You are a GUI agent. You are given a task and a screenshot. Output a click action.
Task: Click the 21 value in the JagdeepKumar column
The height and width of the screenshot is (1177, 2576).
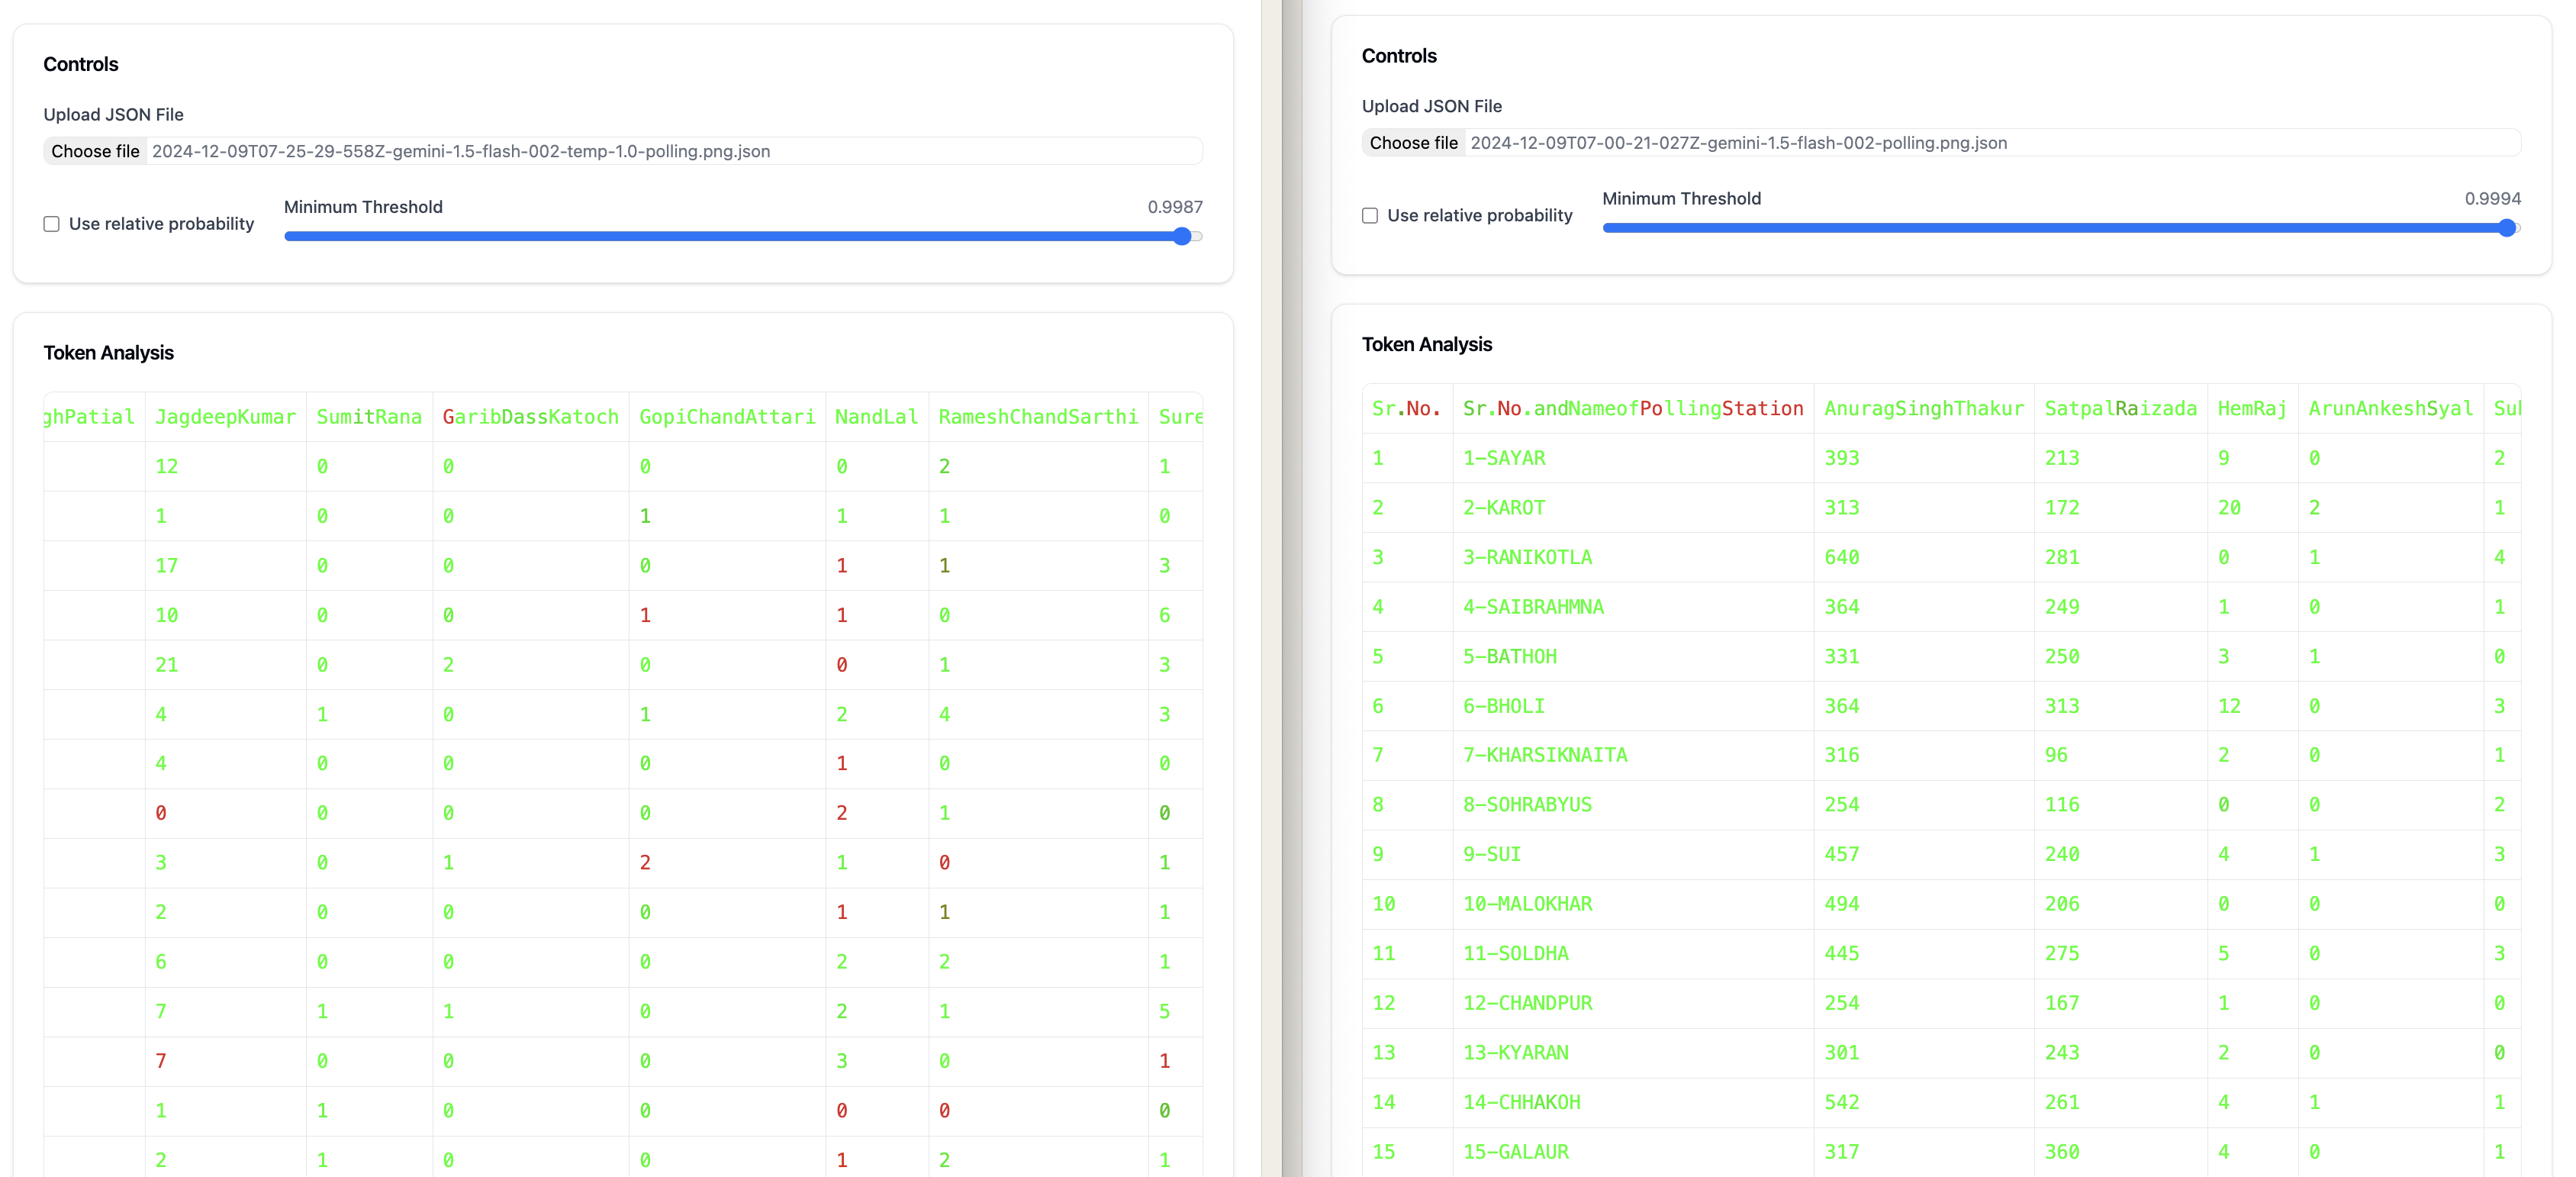(x=166, y=665)
